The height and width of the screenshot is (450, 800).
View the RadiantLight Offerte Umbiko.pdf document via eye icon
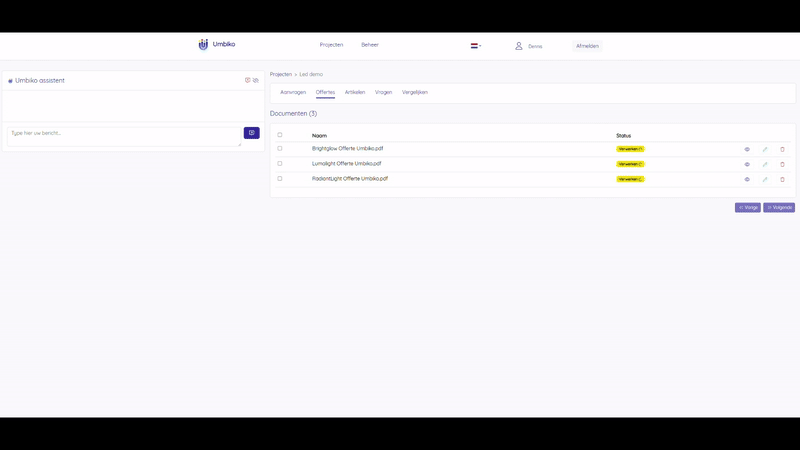(x=747, y=180)
